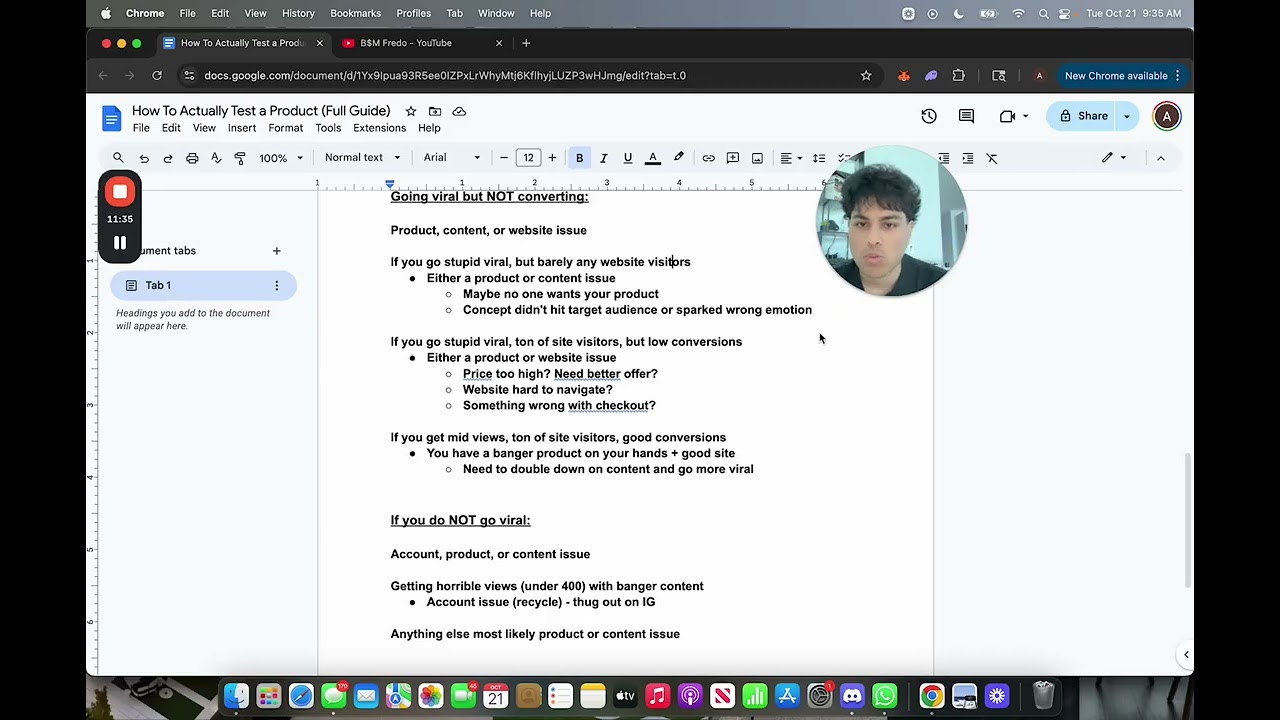The width and height of the screenshot is (1280, 720).
Task: Redo the last edit
Action: [168, 158]
